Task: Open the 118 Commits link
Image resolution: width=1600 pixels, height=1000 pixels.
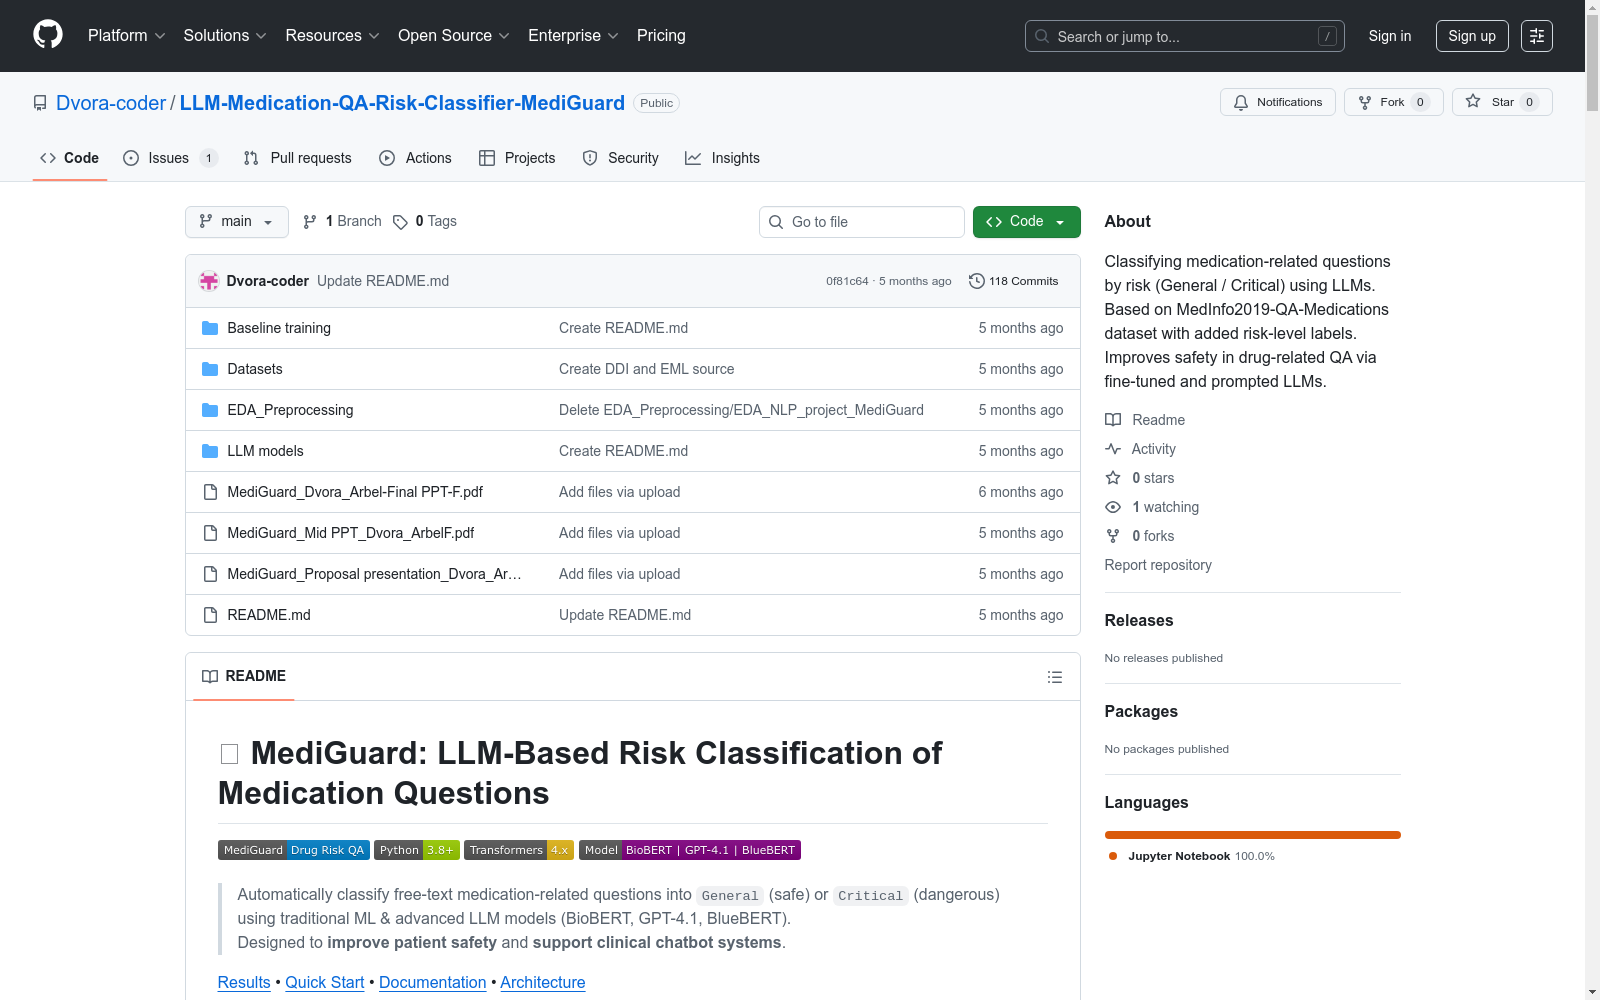Action: point(1014,281)
